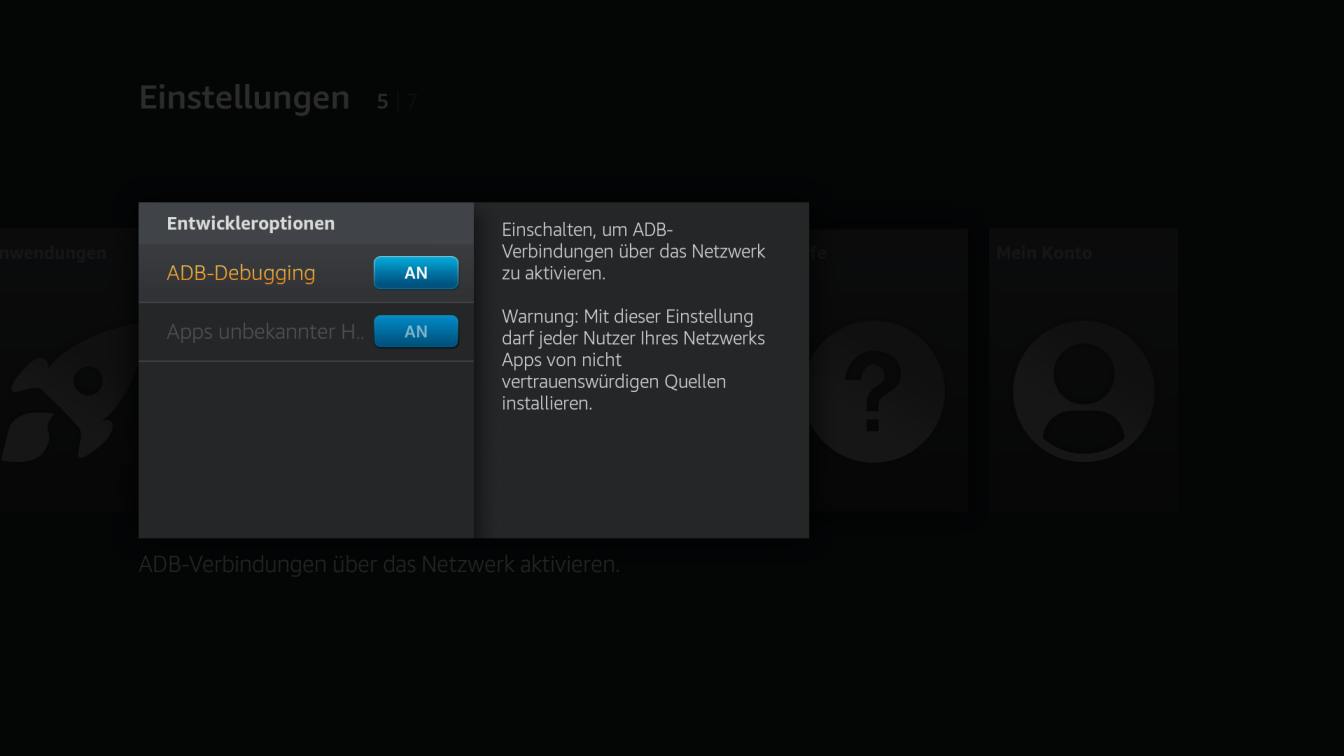Click empty area below the warning text
1344x756 pixels.
[641, 476]
